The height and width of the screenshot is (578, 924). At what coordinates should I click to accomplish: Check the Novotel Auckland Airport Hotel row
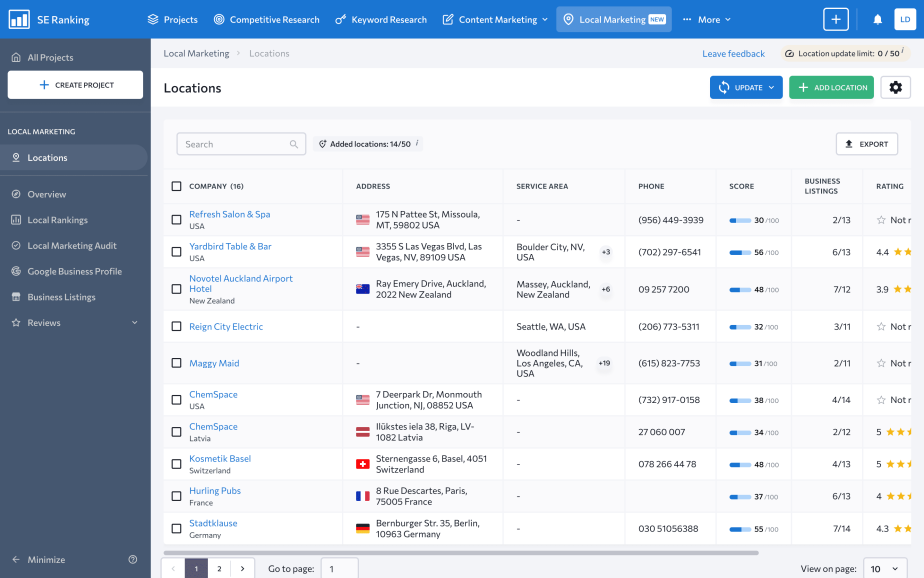pyautogui.click(x=176, y=289)
